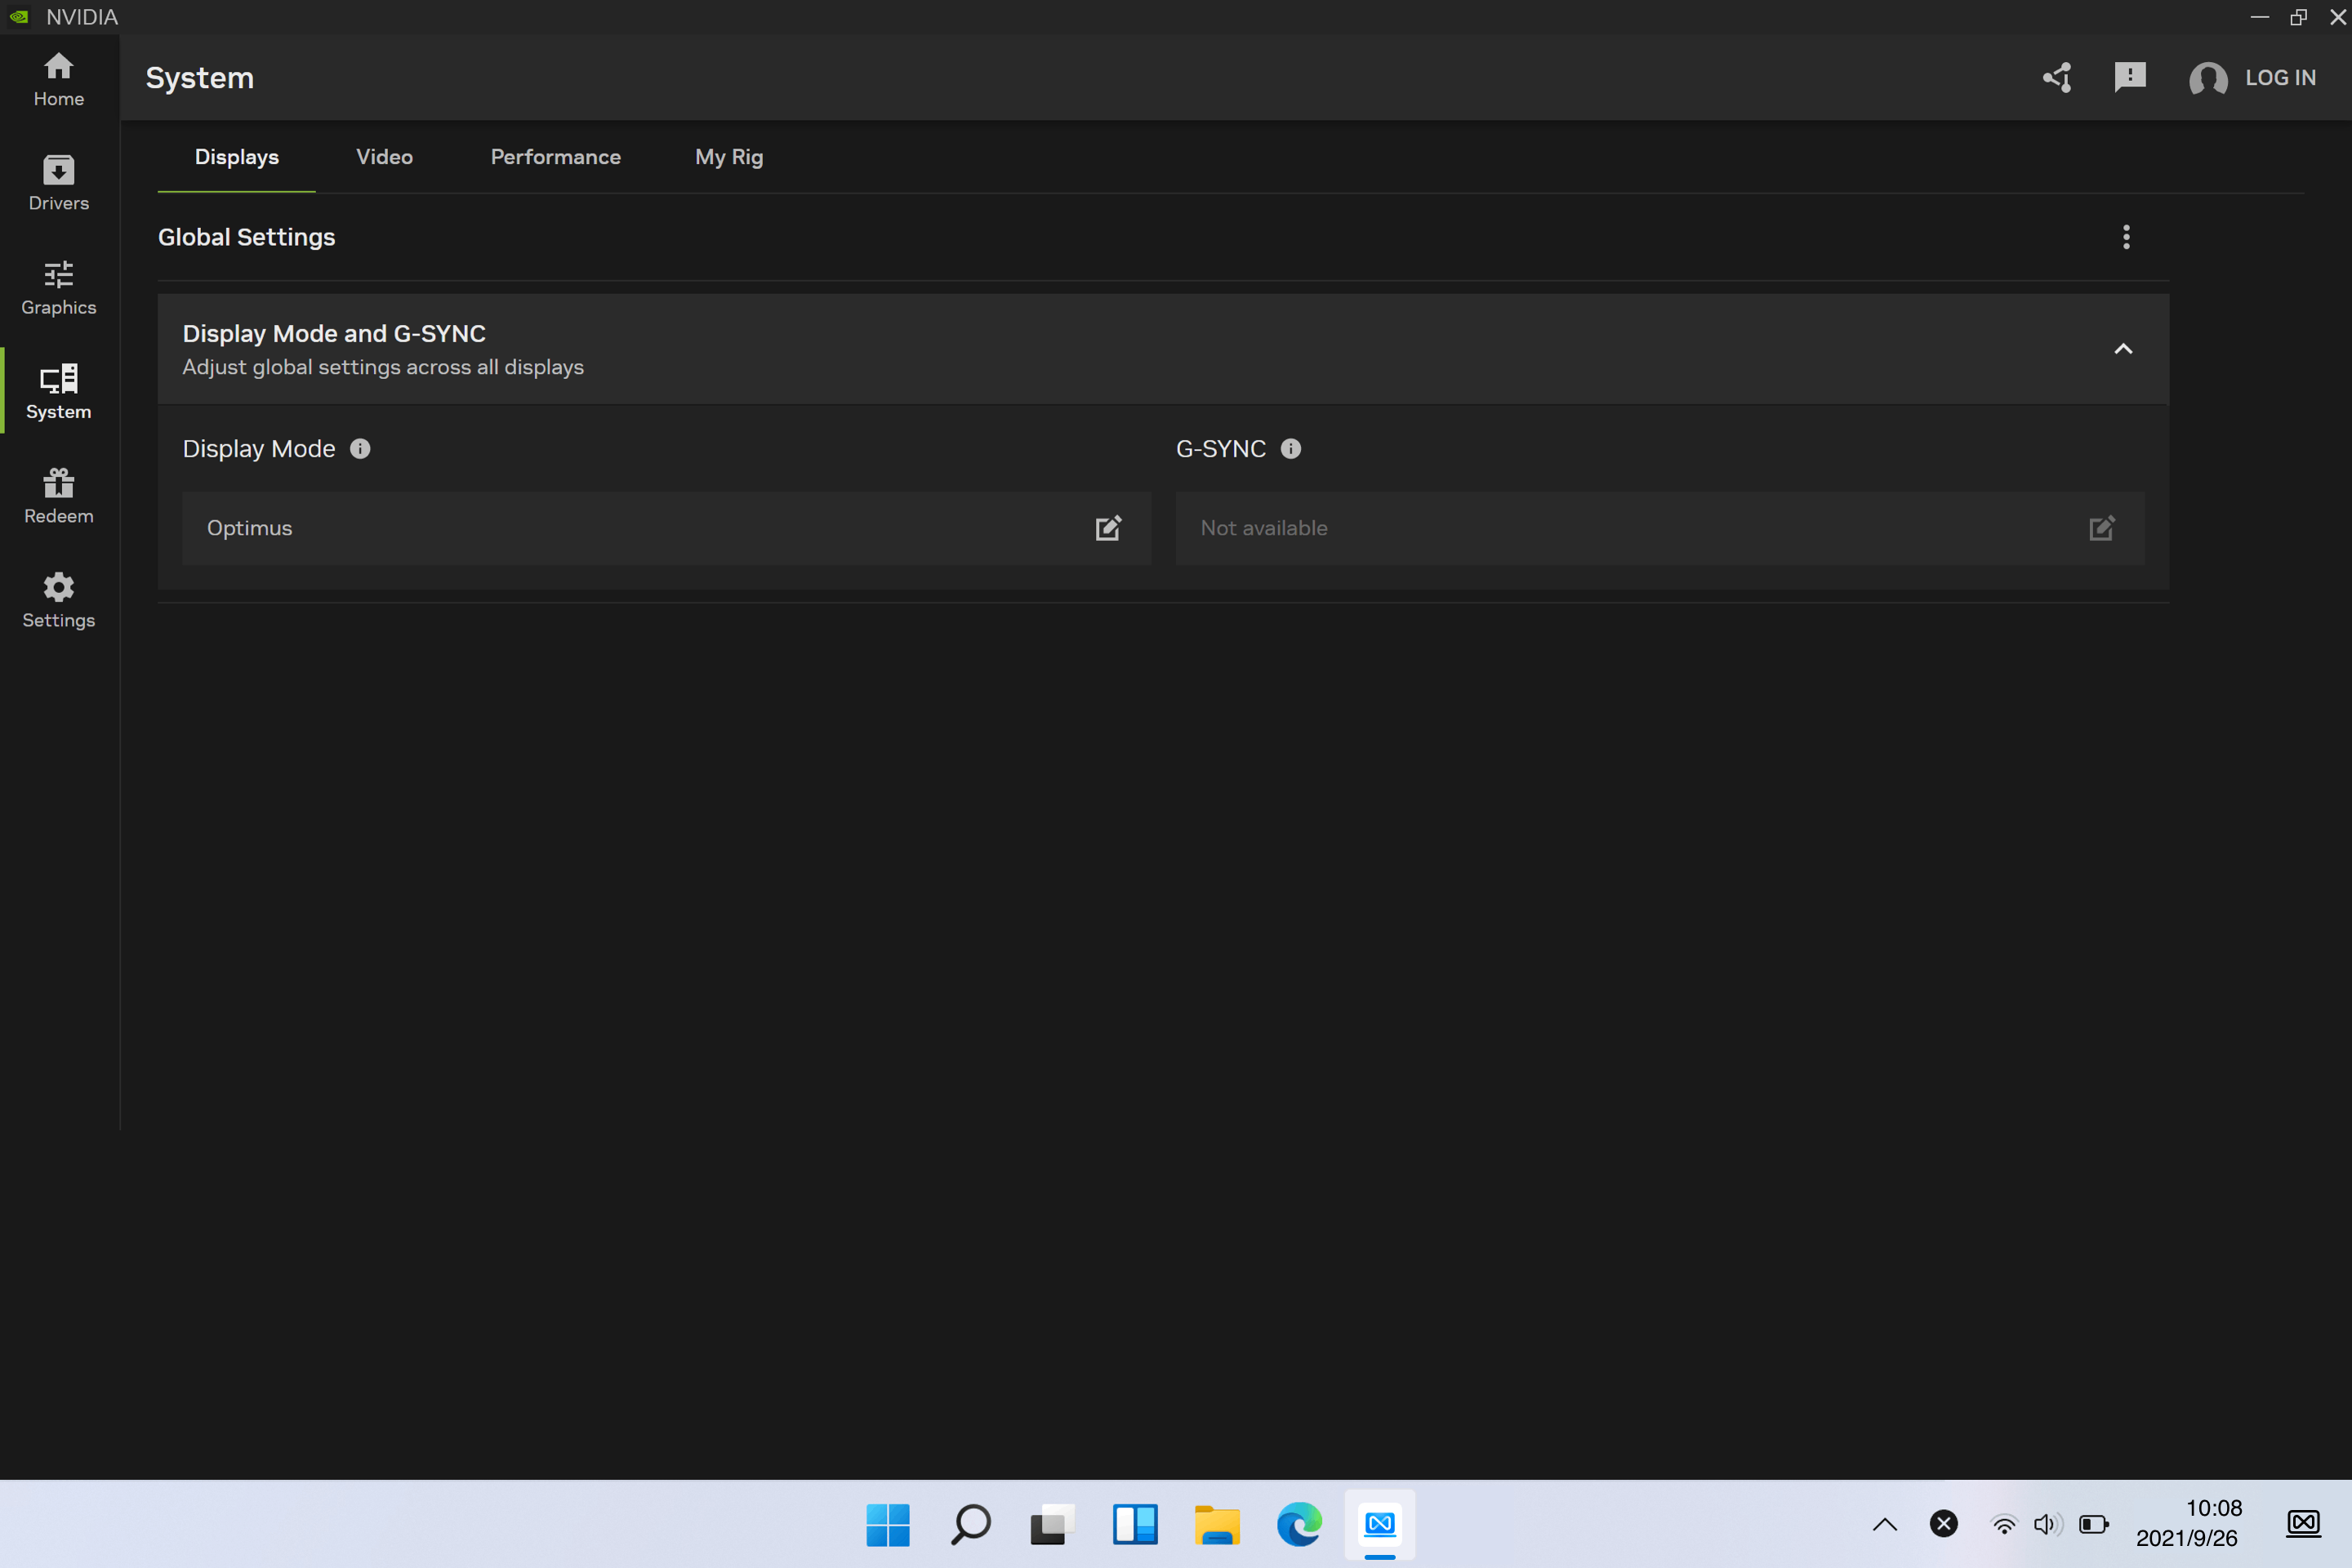The height and width of the screenshot is (1568, 2352).
Task: Open Widgets on taskbar
Action: [1135, 1524]
